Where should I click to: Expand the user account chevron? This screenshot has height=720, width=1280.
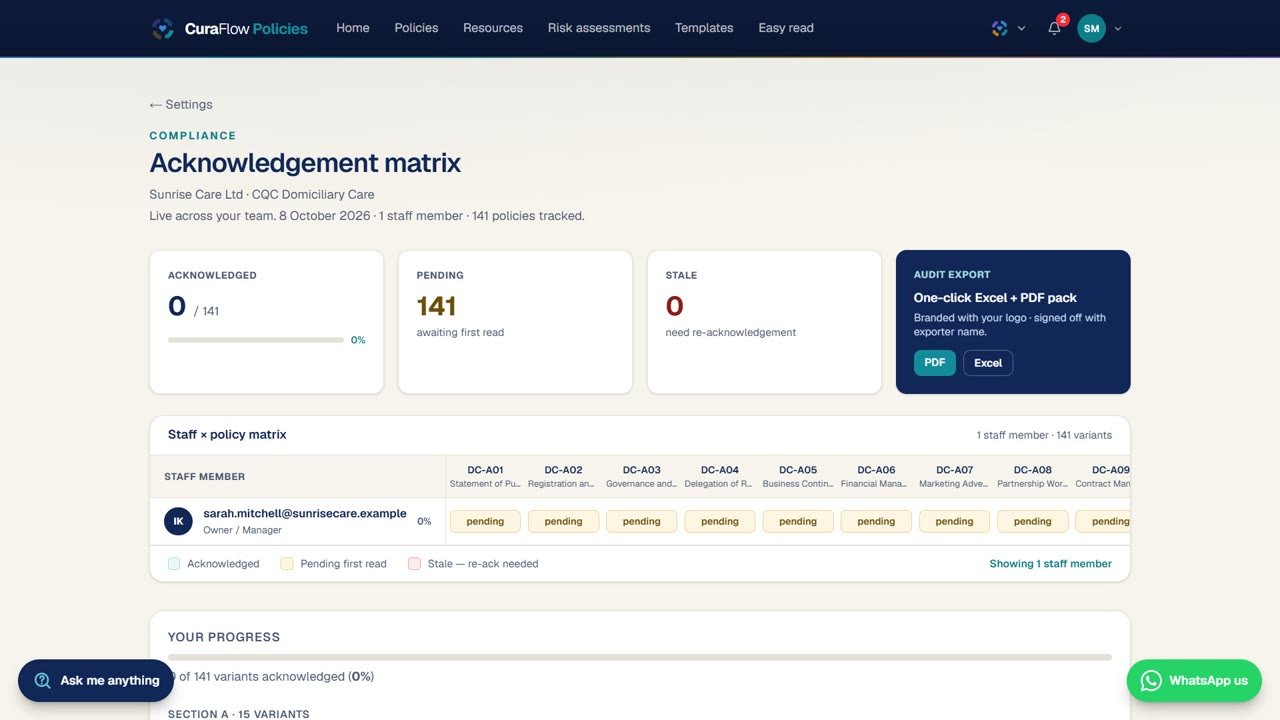click(x=1117, y=28)
